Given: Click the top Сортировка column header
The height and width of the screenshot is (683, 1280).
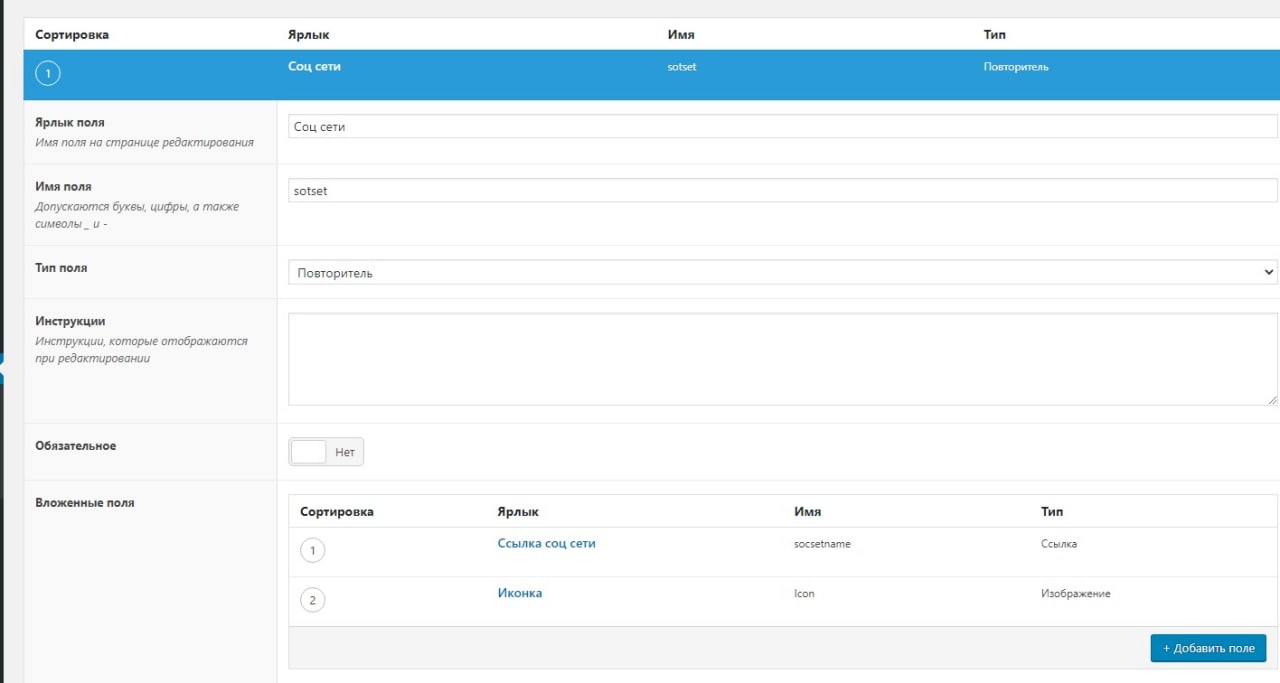Looking at the screenshot, I should pos(72,35).
